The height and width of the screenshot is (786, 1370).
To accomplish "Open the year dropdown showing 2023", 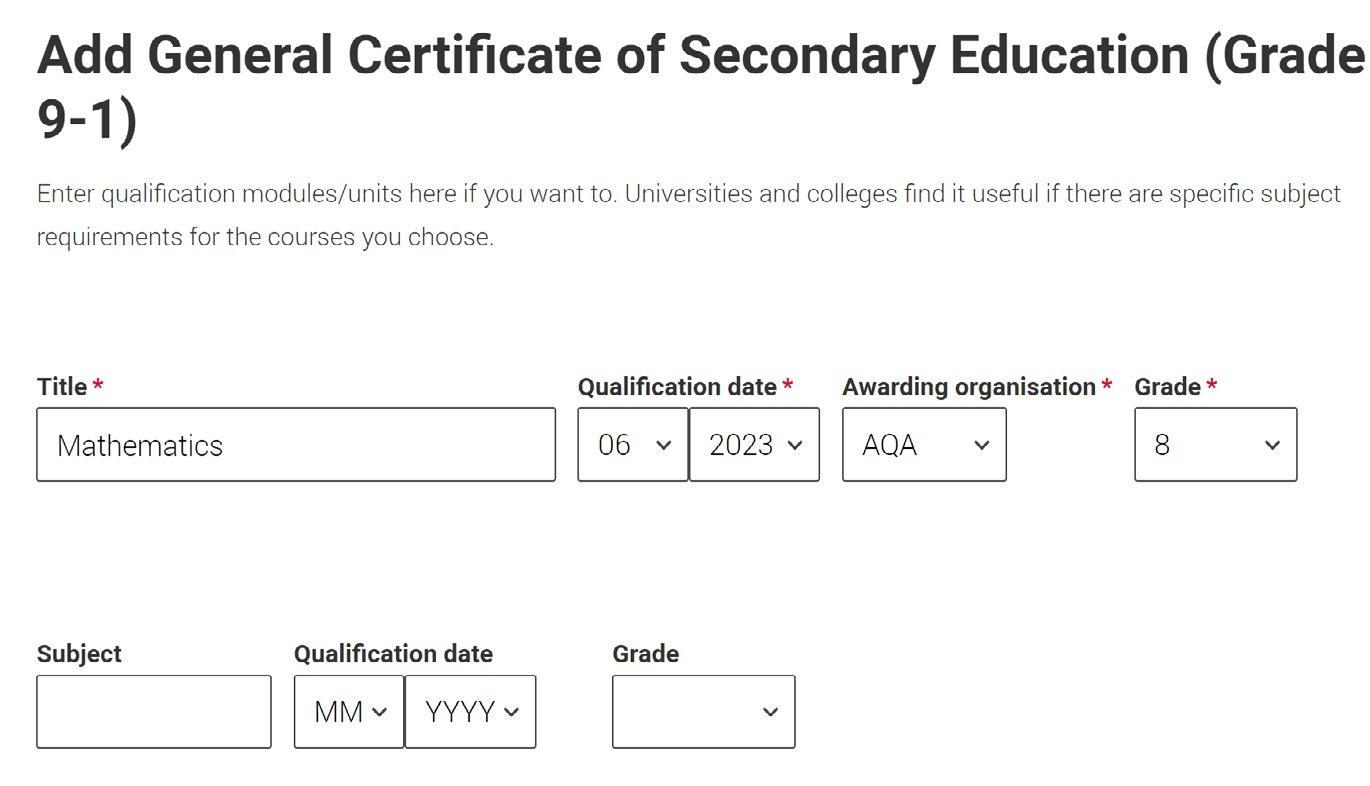I will (x=754, y=445).
